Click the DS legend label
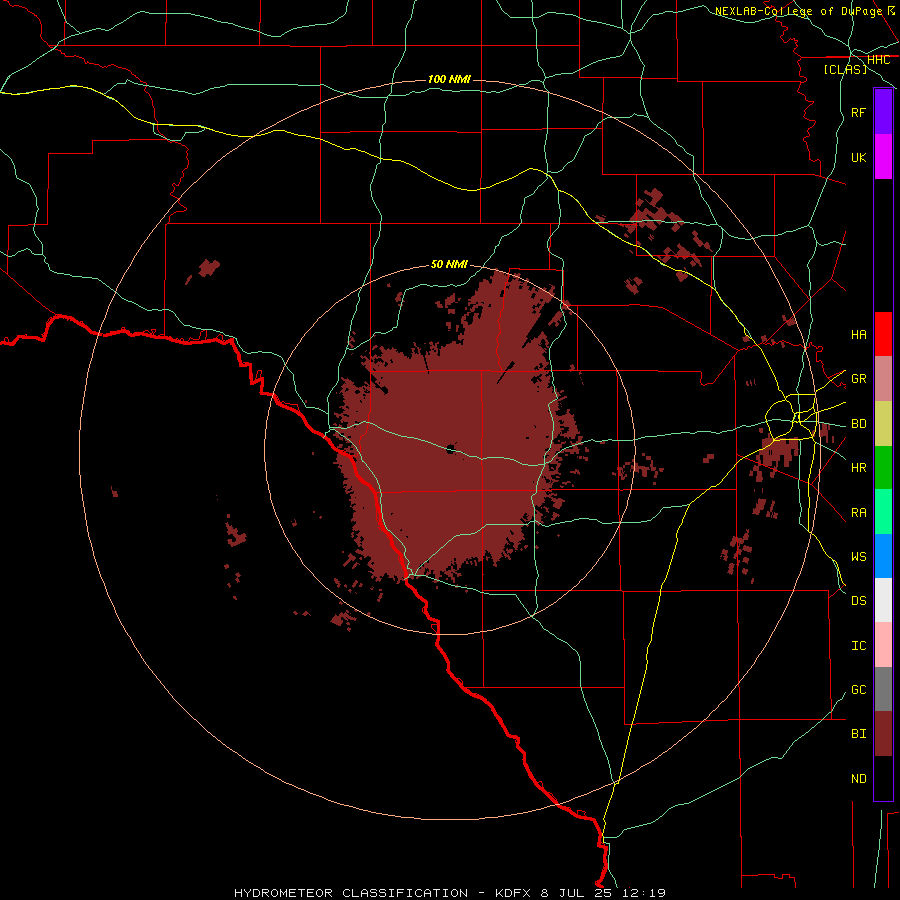Screen dimensions: 900x900 [859, 601]
